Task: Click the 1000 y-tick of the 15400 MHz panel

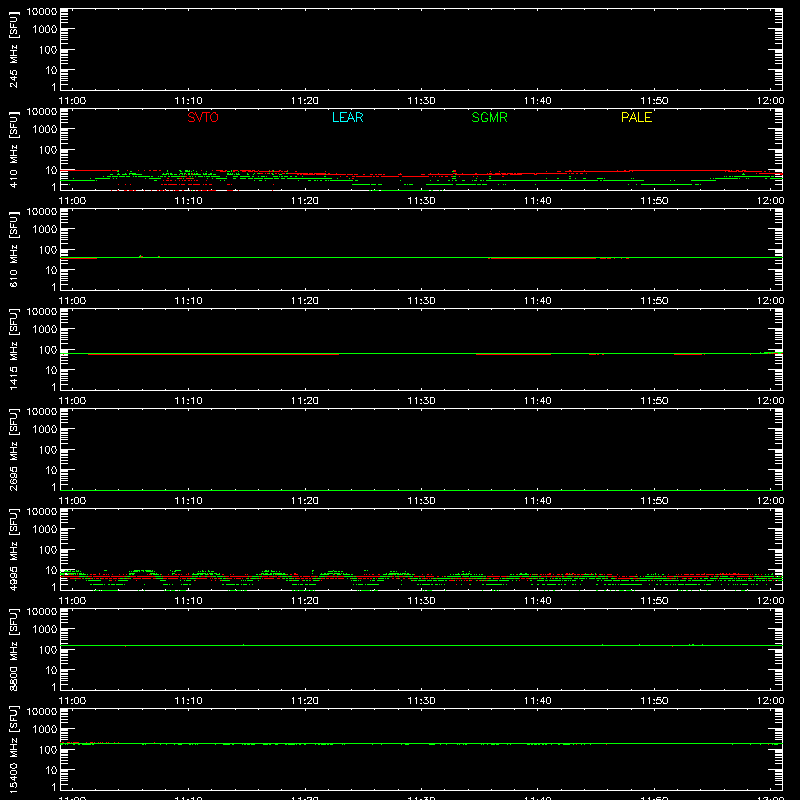Action: tap(45, 730)
